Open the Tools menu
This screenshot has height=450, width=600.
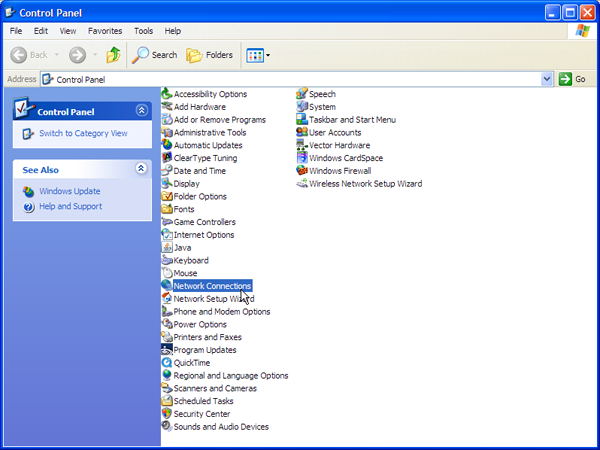(x=143, y=31)
